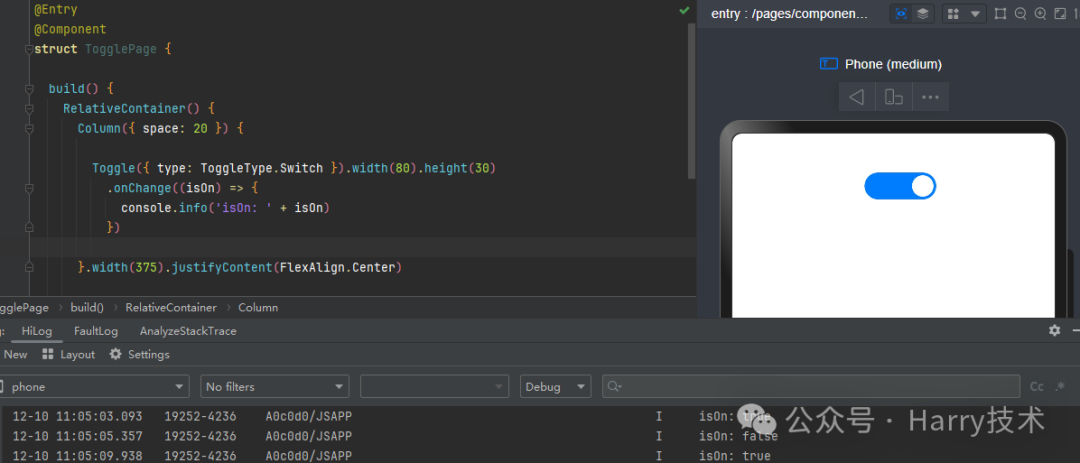Click the frame boundary icon in the previewer toolbar
The image size is (1080, 463).
tap(1001, 14)
